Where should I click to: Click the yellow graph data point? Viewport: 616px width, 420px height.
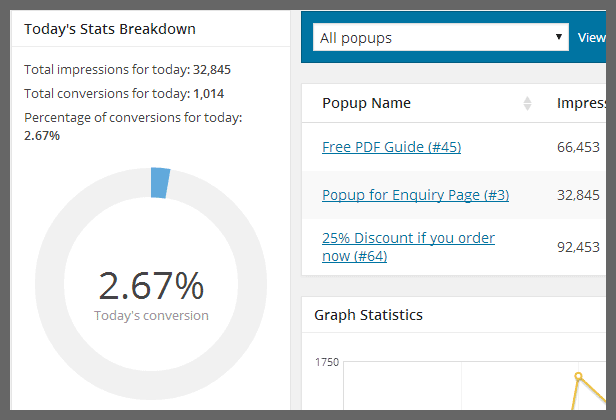tap(578, 376)
